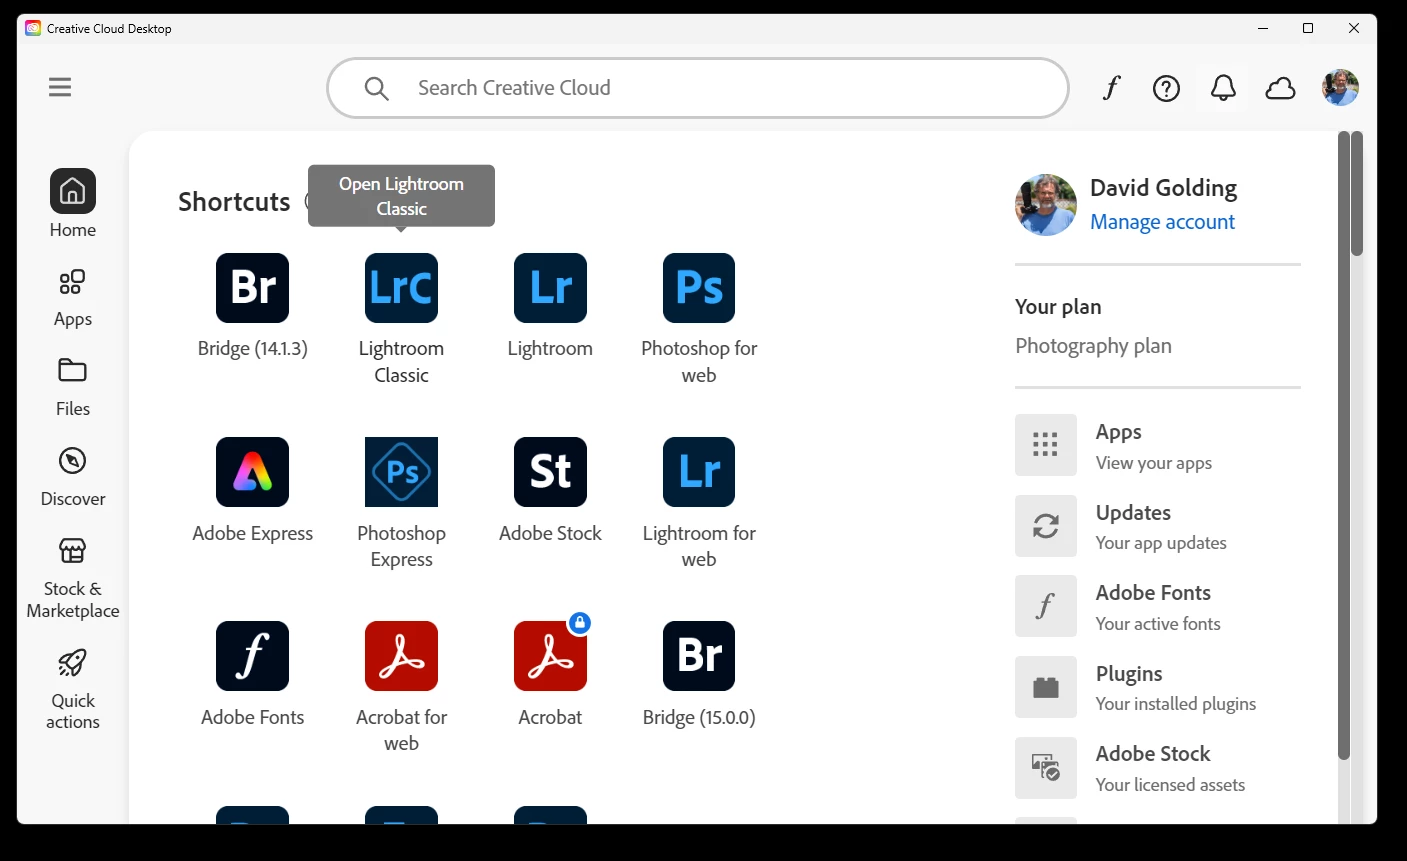This screenshot has width=1407, height=861.
Task: Open the Updates refresh icon
Action: click(x=1046, y=526)
